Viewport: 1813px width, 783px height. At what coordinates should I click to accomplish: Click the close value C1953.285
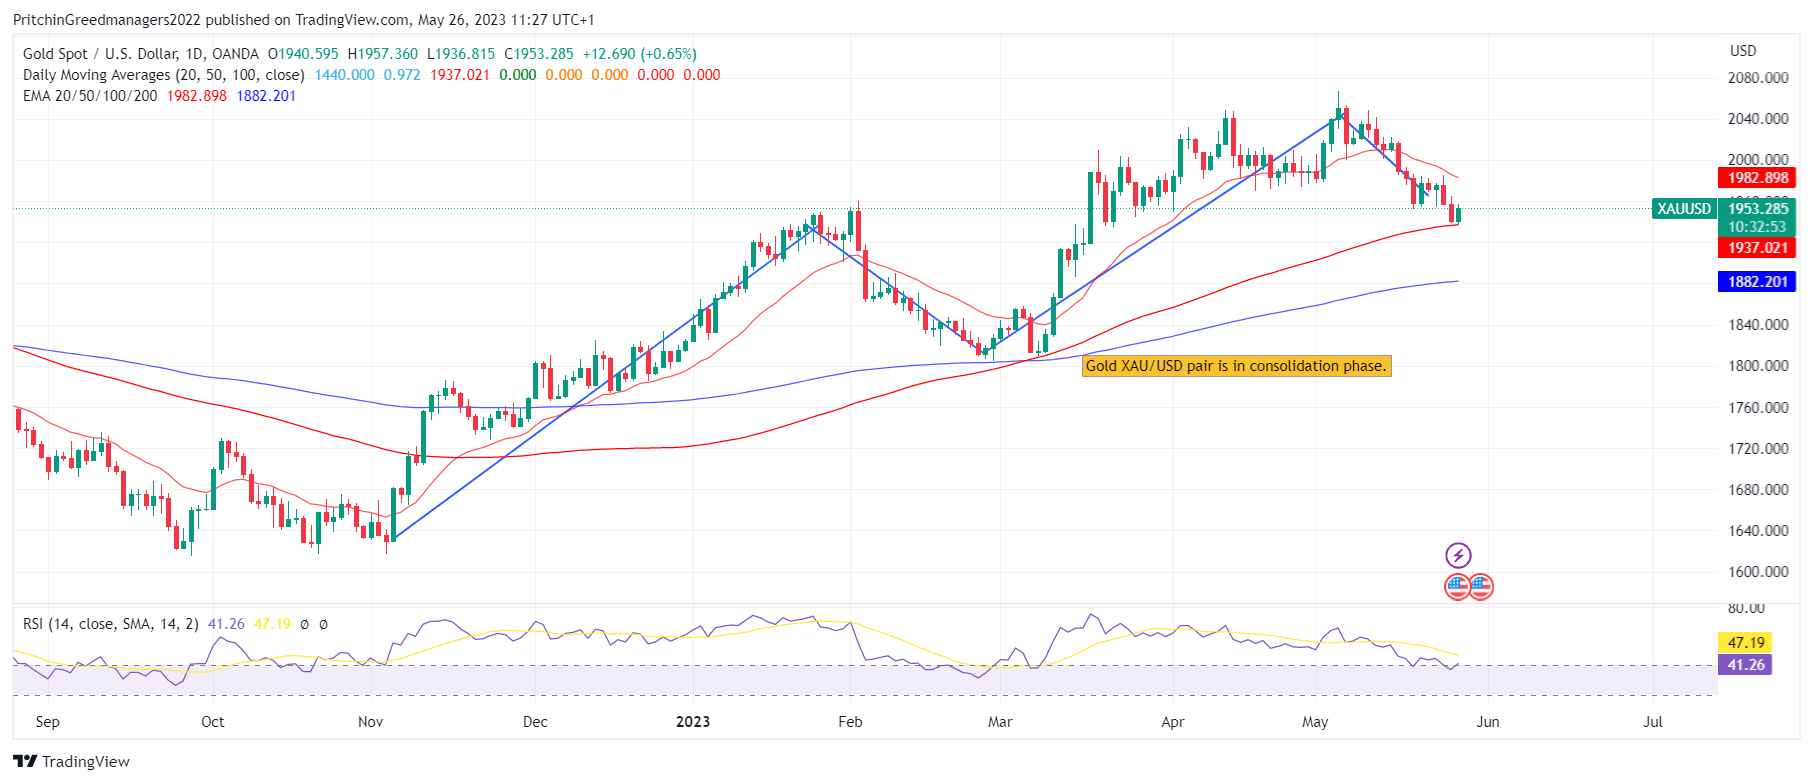tap(539, 54)
